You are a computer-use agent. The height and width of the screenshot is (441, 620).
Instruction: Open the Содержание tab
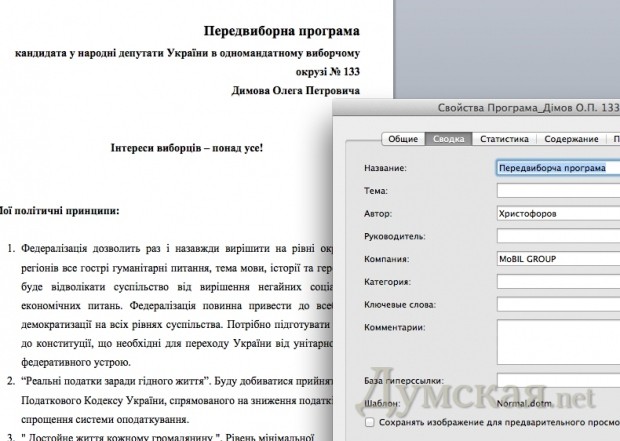click(571, 140)
